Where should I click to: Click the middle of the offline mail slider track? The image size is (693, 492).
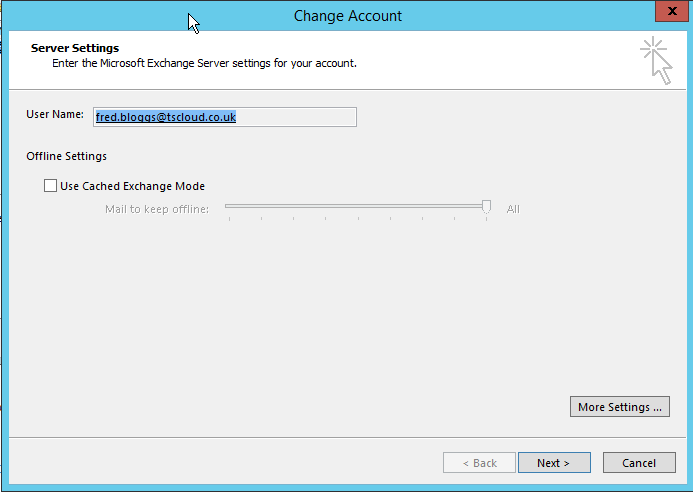(x=358, y=206)
